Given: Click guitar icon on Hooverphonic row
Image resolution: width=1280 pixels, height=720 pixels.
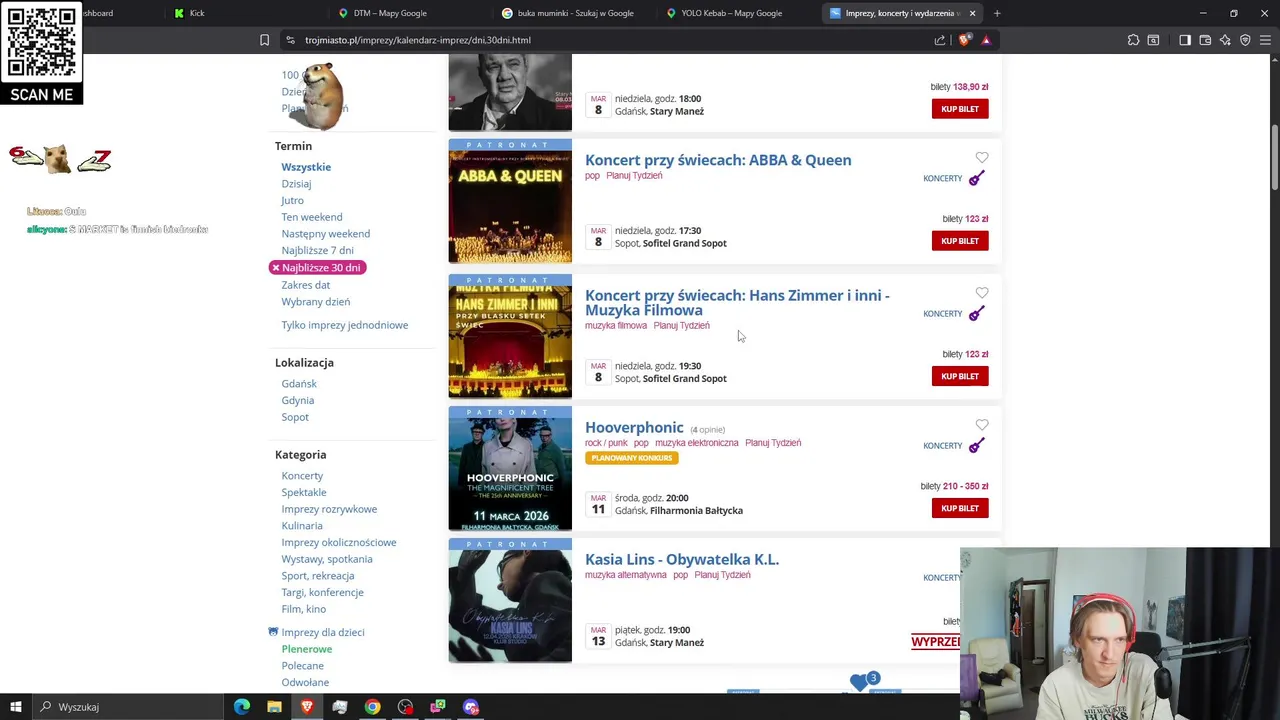Looking at the screenshot, I should pyautogui.click(x=976, y=445).
